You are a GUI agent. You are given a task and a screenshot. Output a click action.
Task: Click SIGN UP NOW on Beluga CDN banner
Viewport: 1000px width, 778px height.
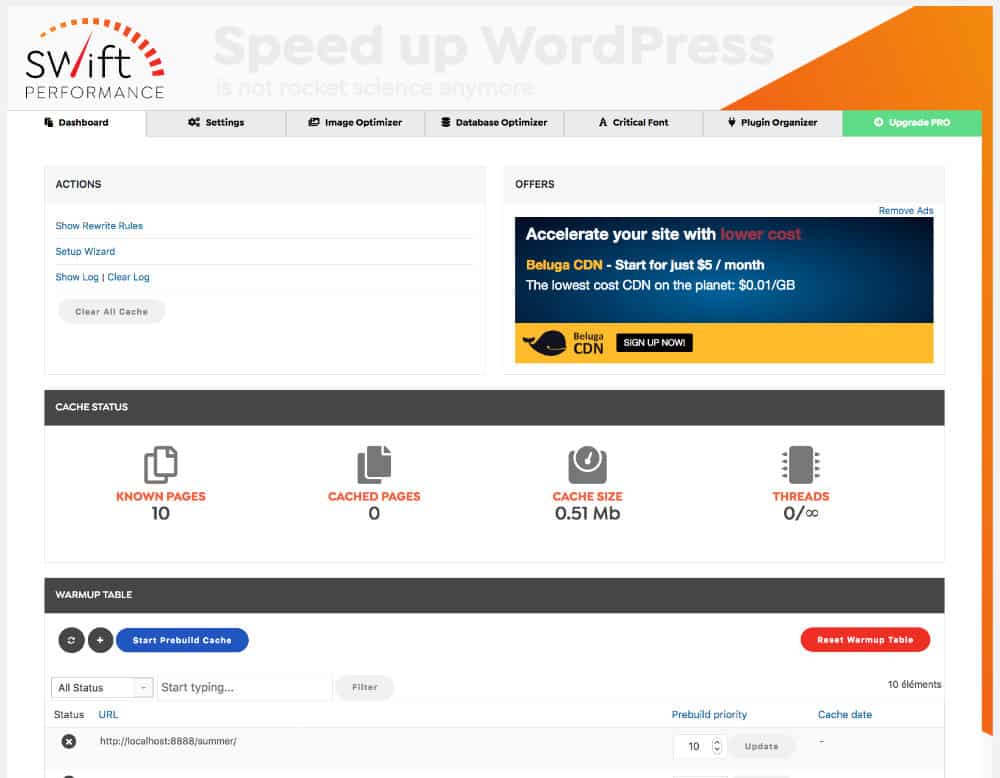tap(654, 343)
